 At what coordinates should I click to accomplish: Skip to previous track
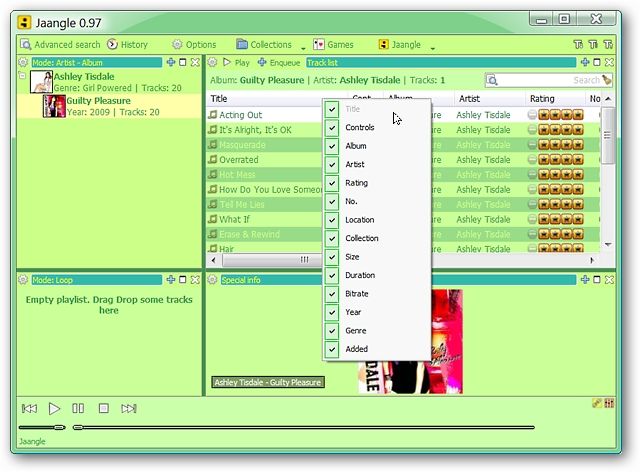coord(29,408)
